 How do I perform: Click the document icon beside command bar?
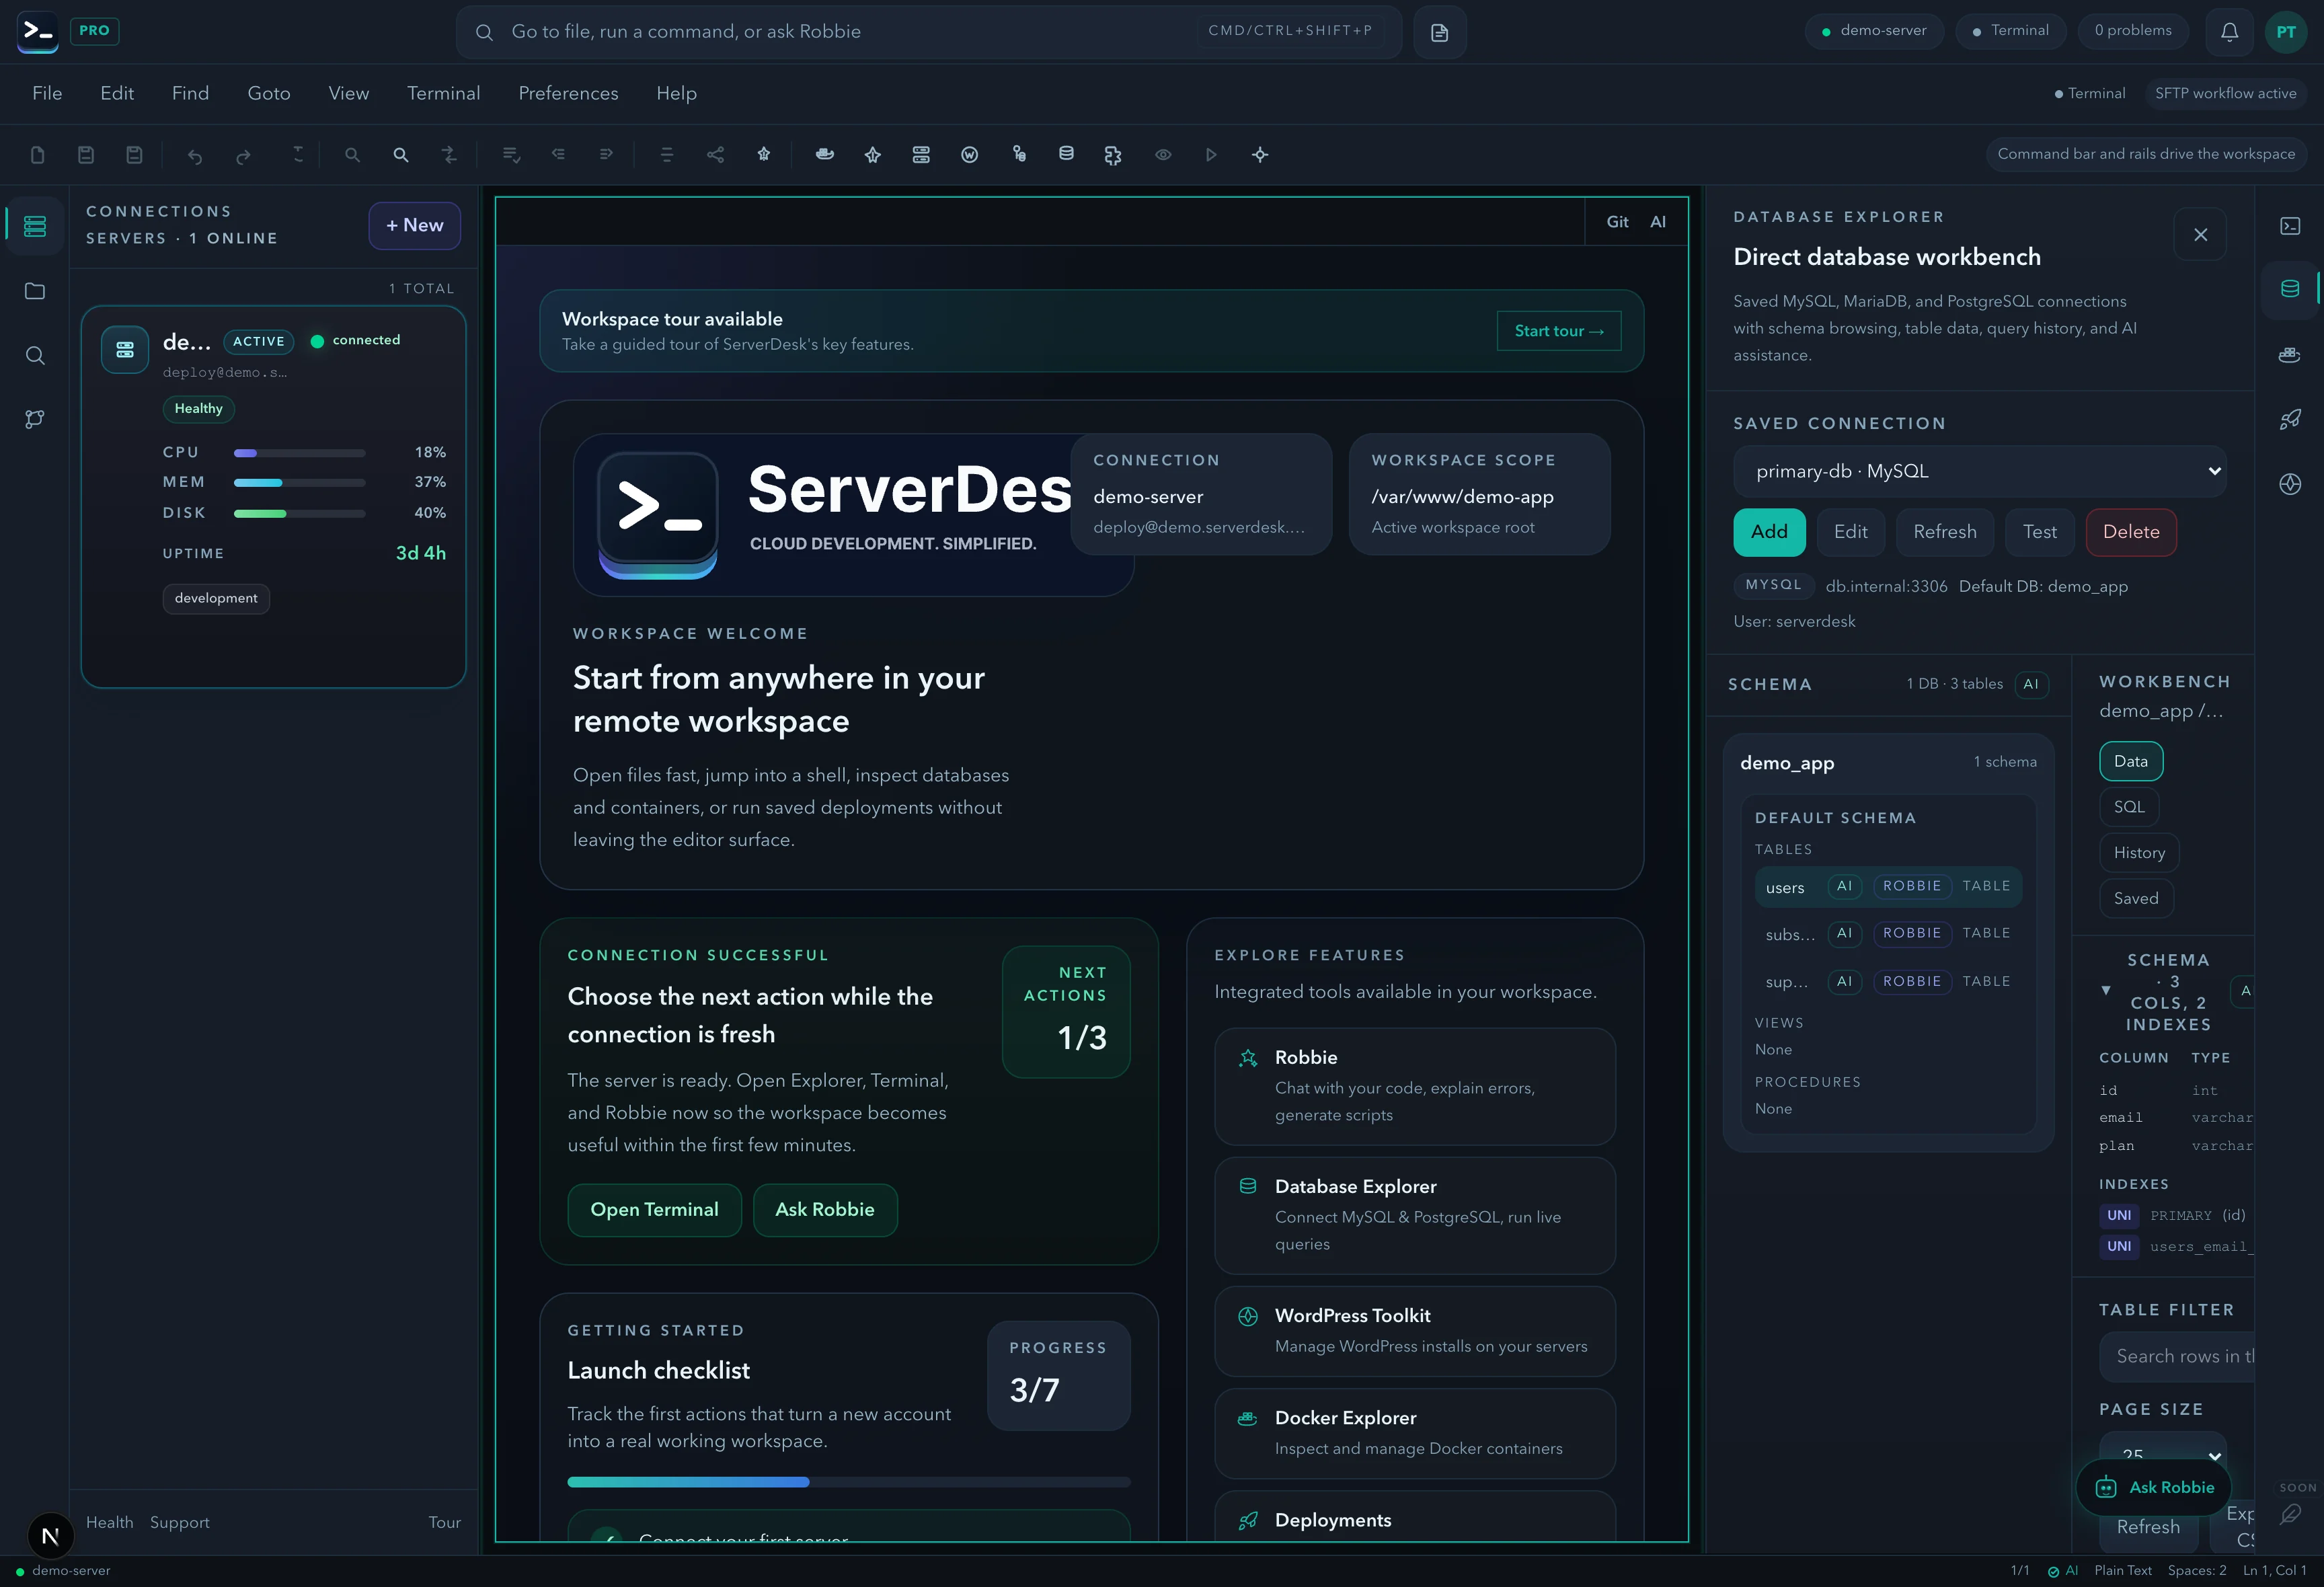[1440, 32]
